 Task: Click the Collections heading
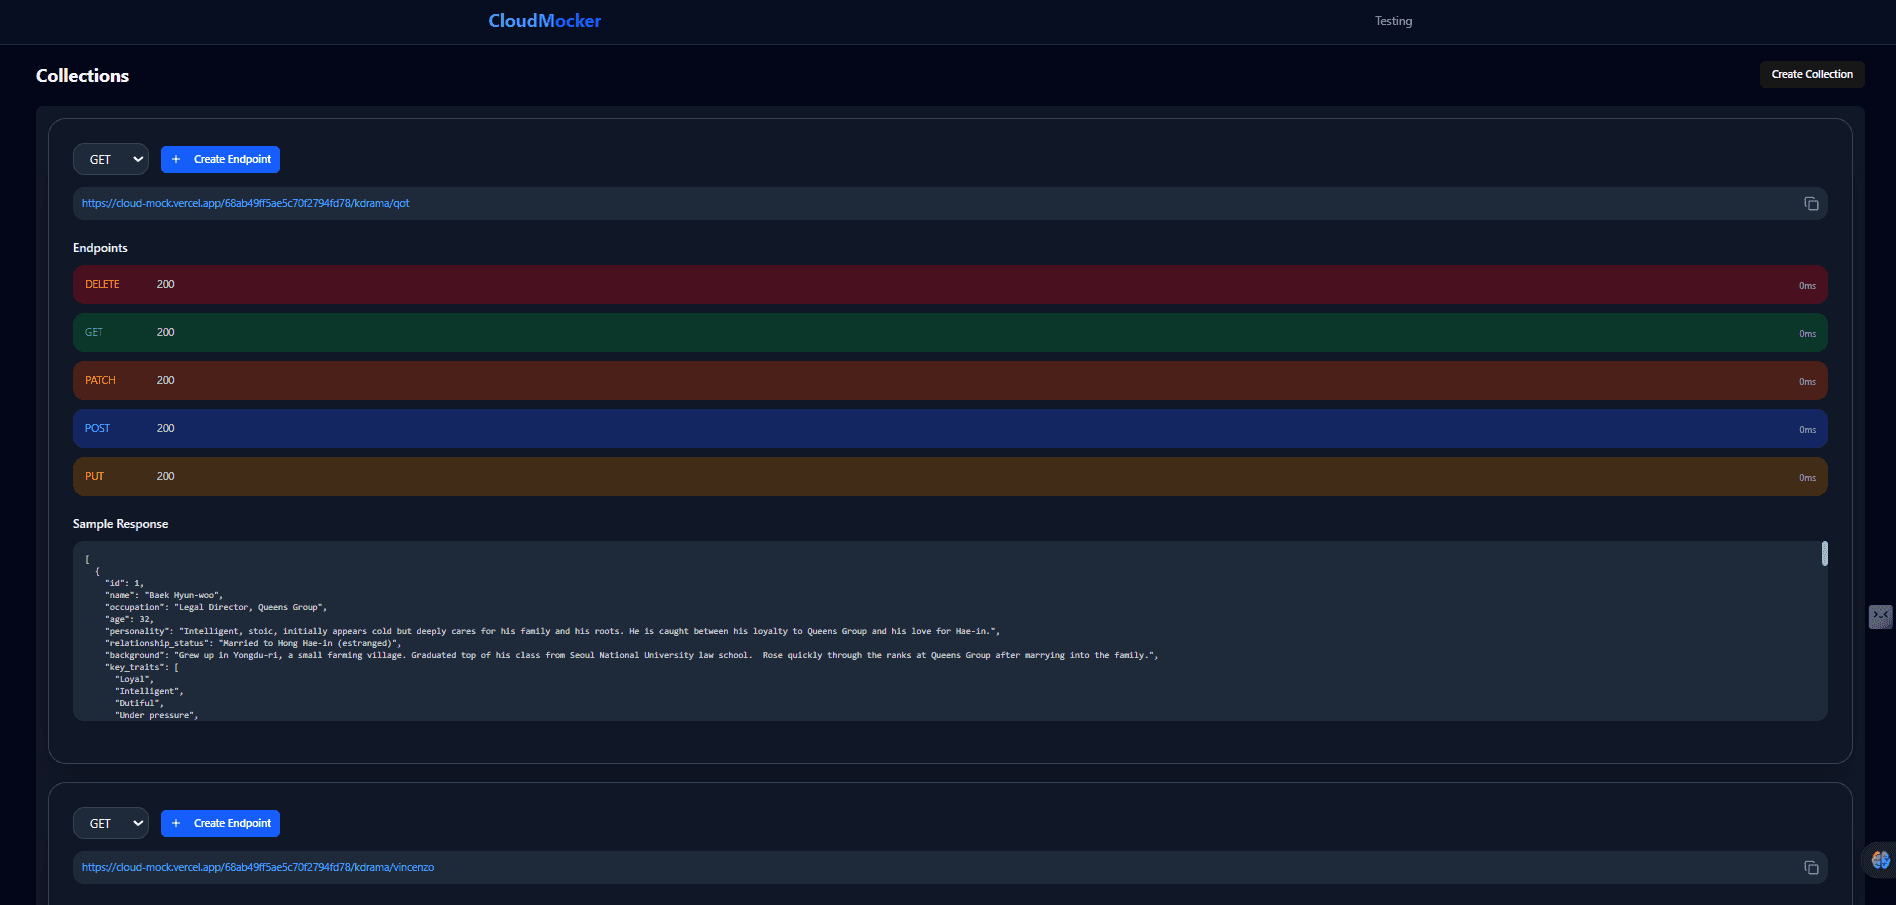pos(82,75)
